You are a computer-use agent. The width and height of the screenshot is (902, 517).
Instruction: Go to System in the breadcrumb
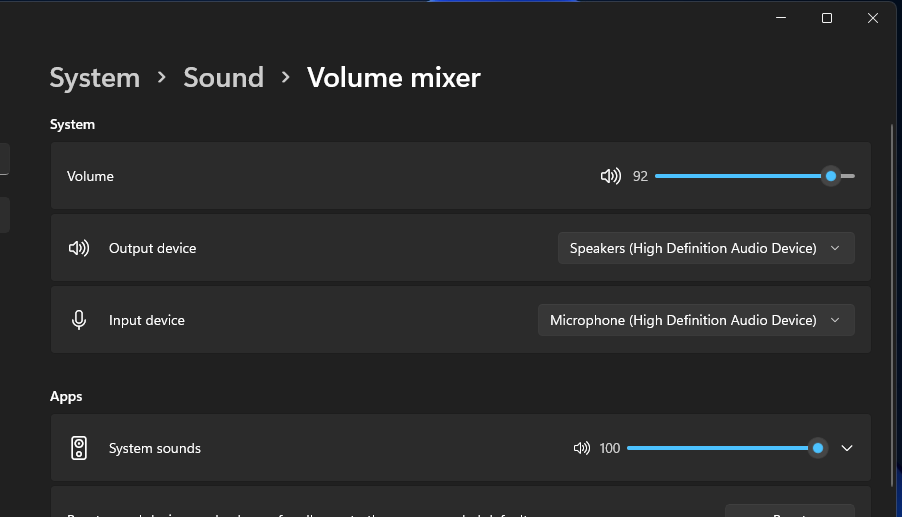tap(95, 78)
